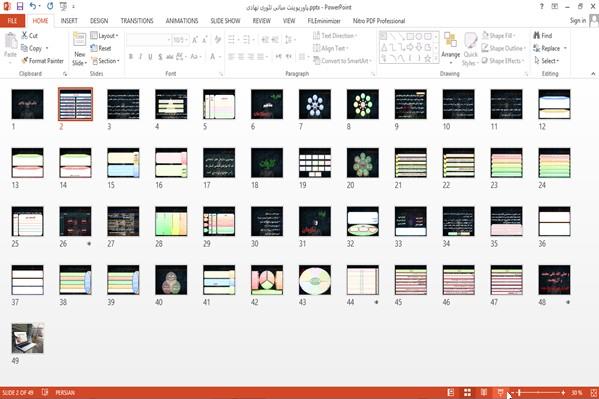Undo the last action
This screenshot has width=599, height=399.
[x=33, y=6]
